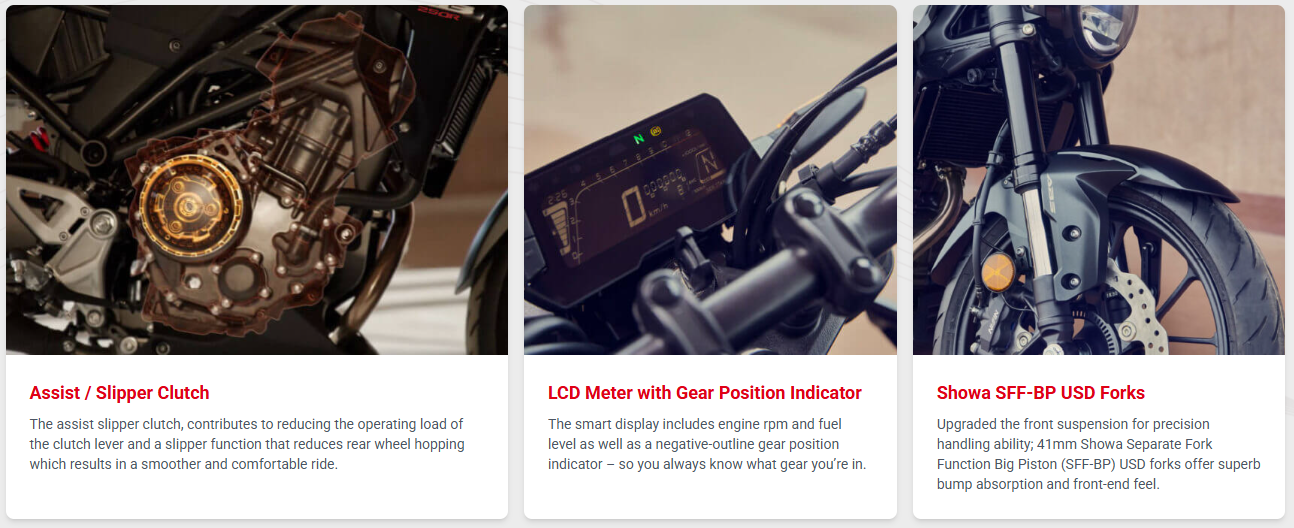This screenshot has height=528, width=1294.
Task: Click the LCD Meter with Gear Position Indicator title
Action: pos(705,393)
